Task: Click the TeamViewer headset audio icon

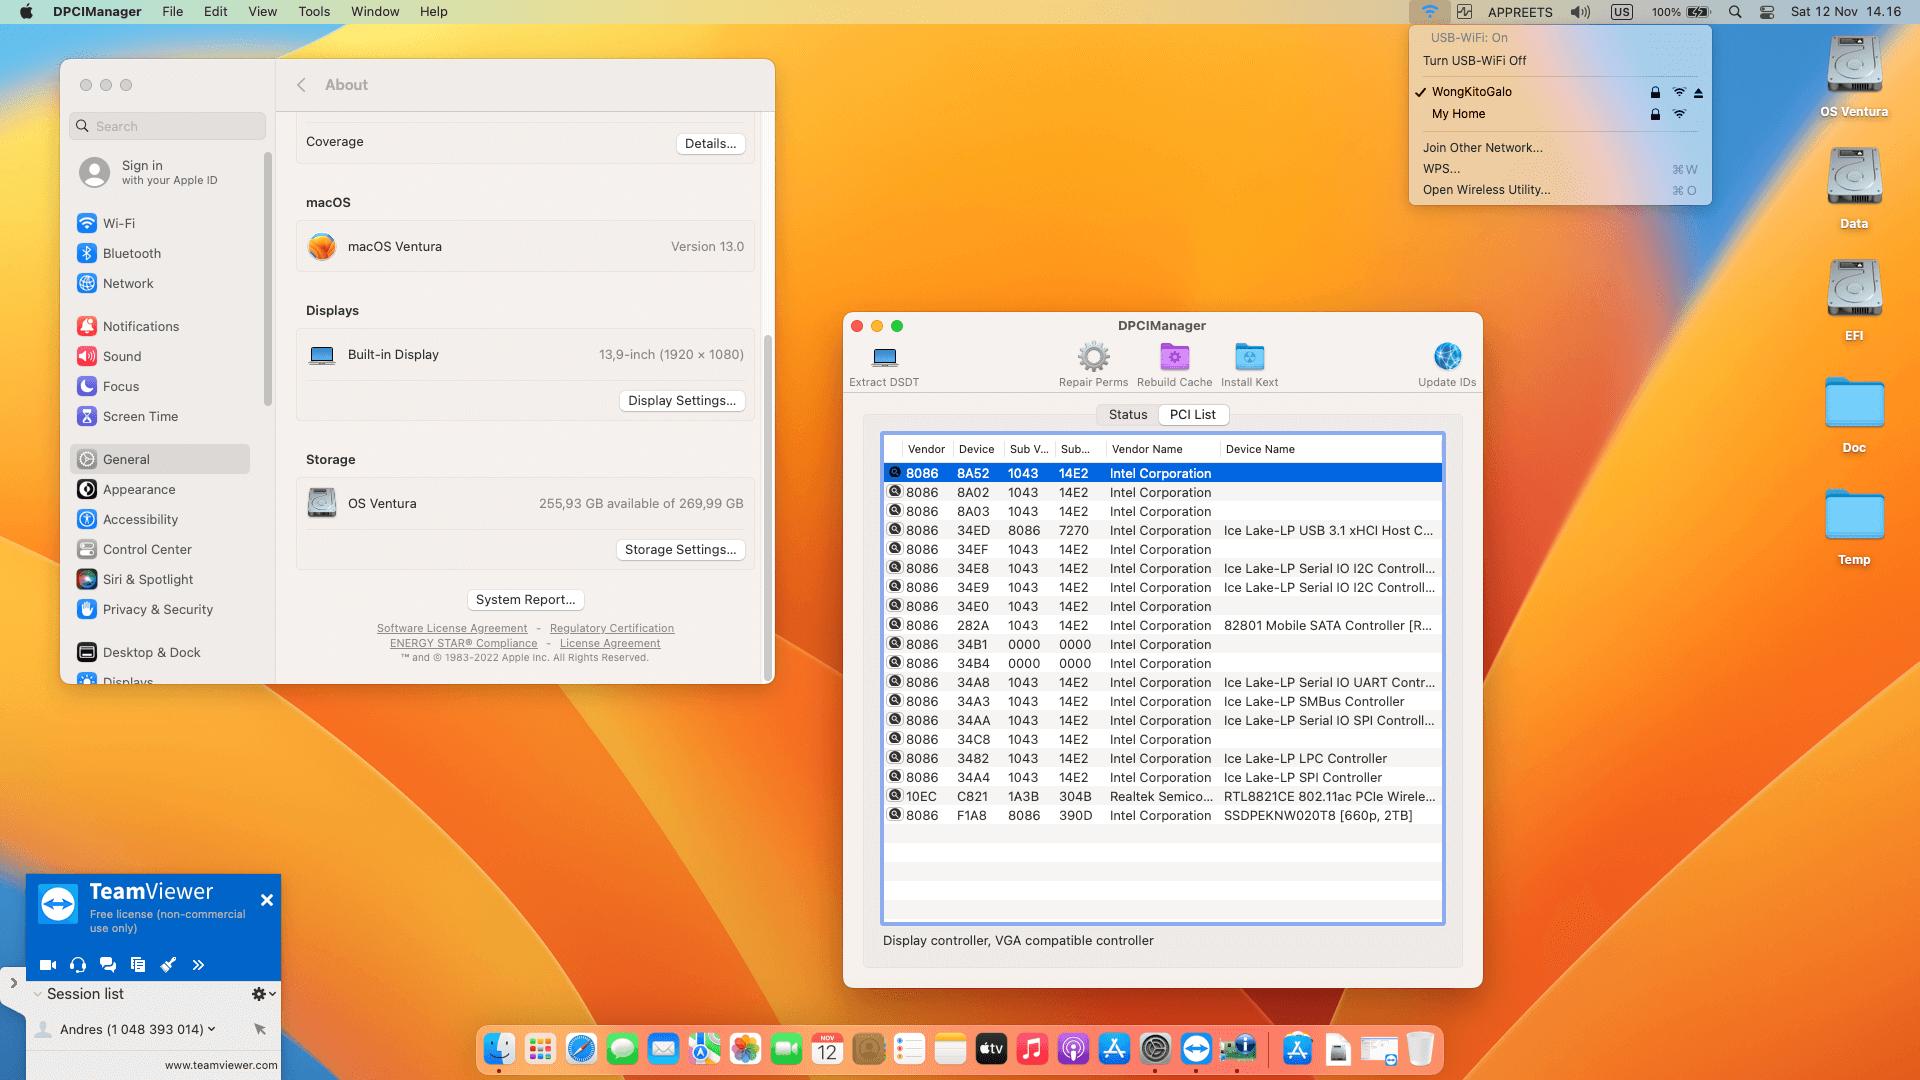Action: tap(78, 965)
